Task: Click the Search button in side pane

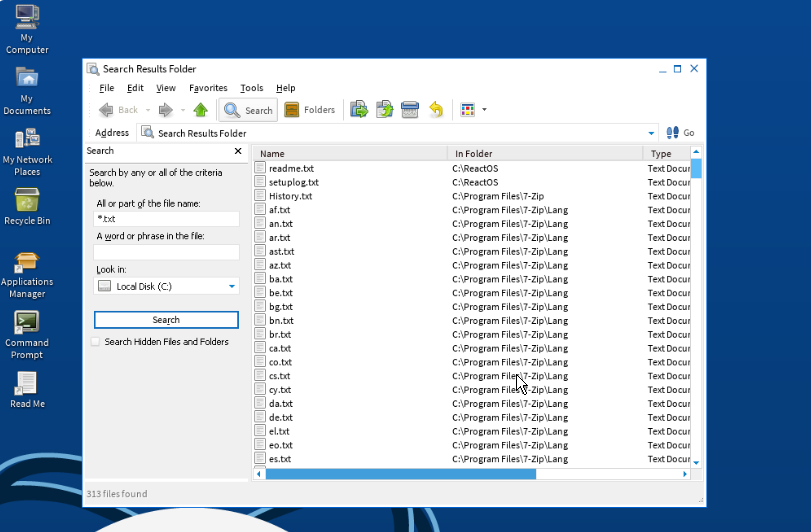Action: pyautogui.click(x=166, y=320)
